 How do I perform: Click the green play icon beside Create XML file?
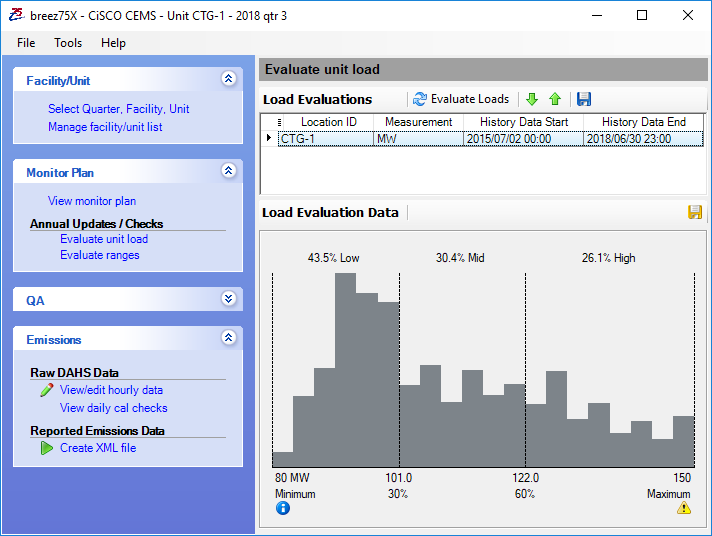[47, 448]
